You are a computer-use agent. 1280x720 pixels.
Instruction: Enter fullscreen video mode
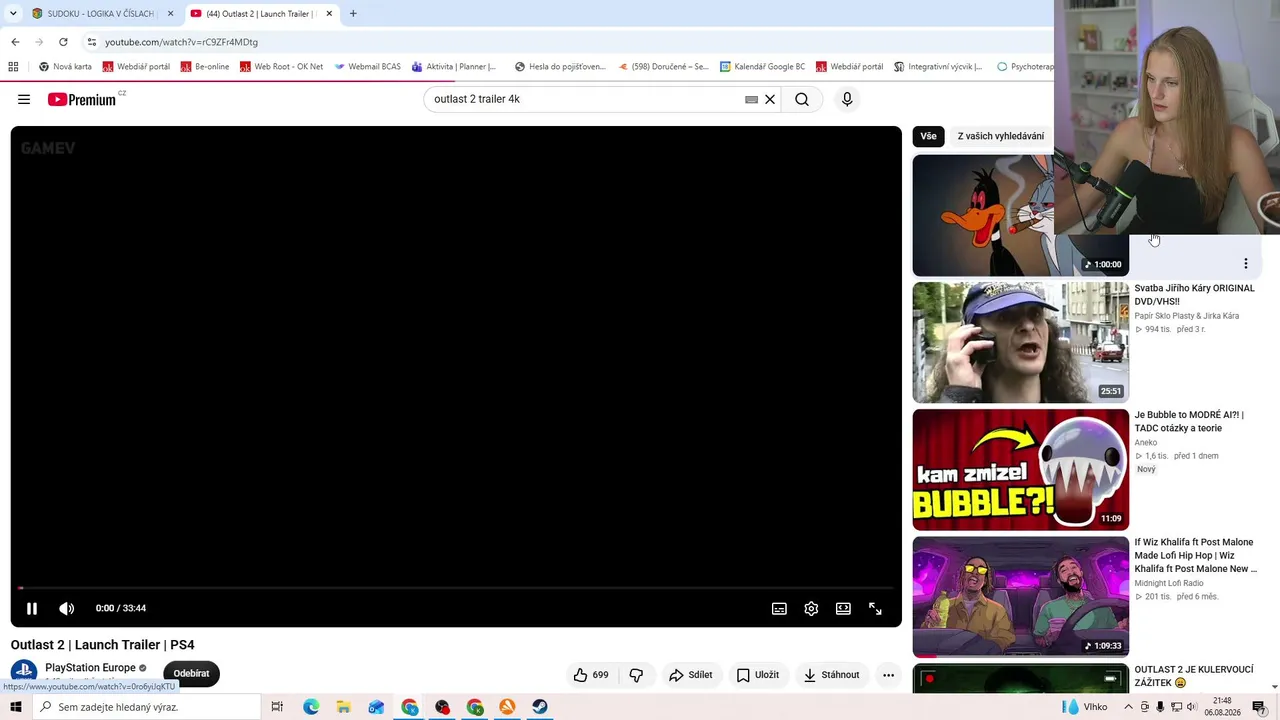coord(875,608)
